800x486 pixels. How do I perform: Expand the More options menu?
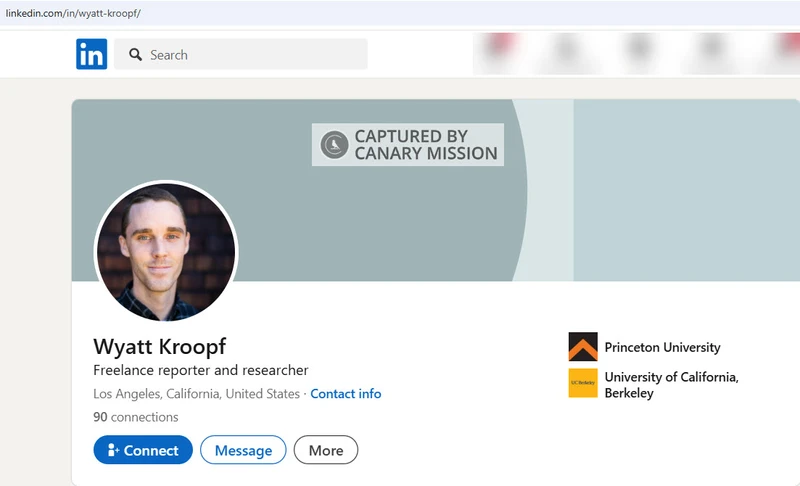325,451
